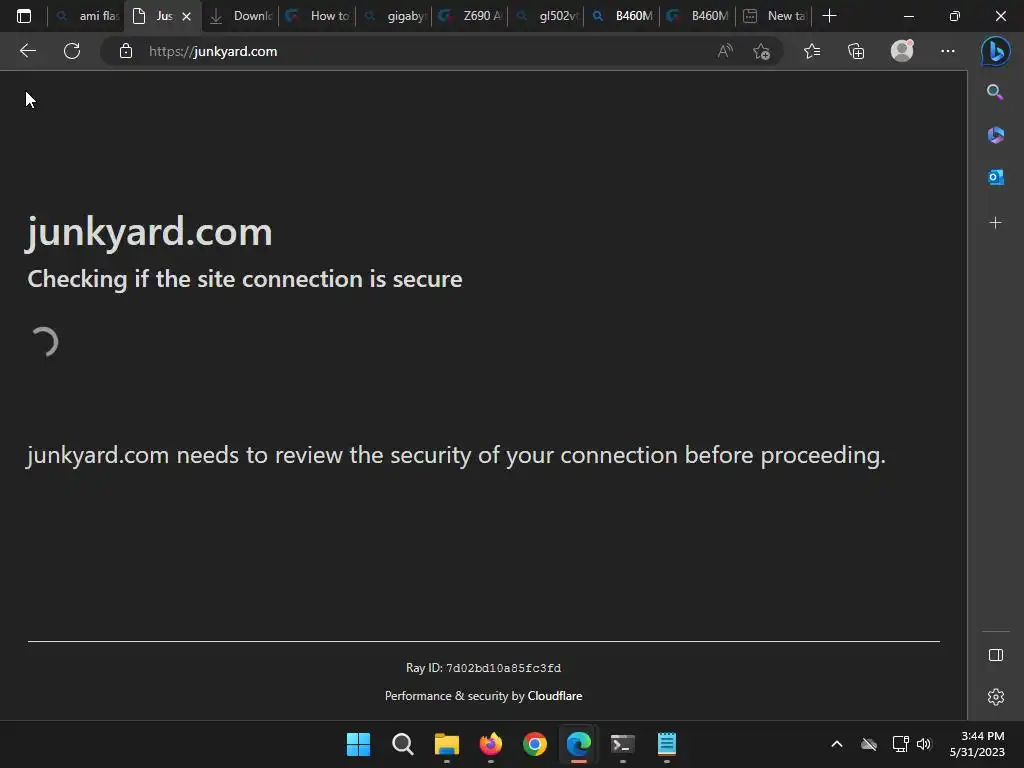Launch Firefox from the taskbar
The height and width of the screenshot is (768, 1024).
[490, 744]
